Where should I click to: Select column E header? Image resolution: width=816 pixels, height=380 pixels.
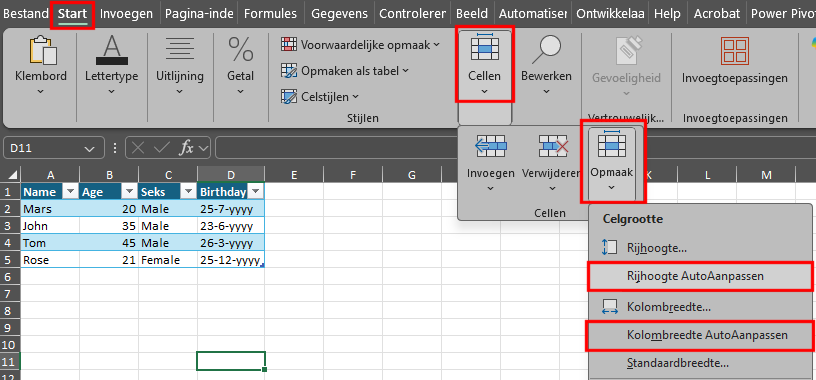pyautogui.click(x=294, y=175)
